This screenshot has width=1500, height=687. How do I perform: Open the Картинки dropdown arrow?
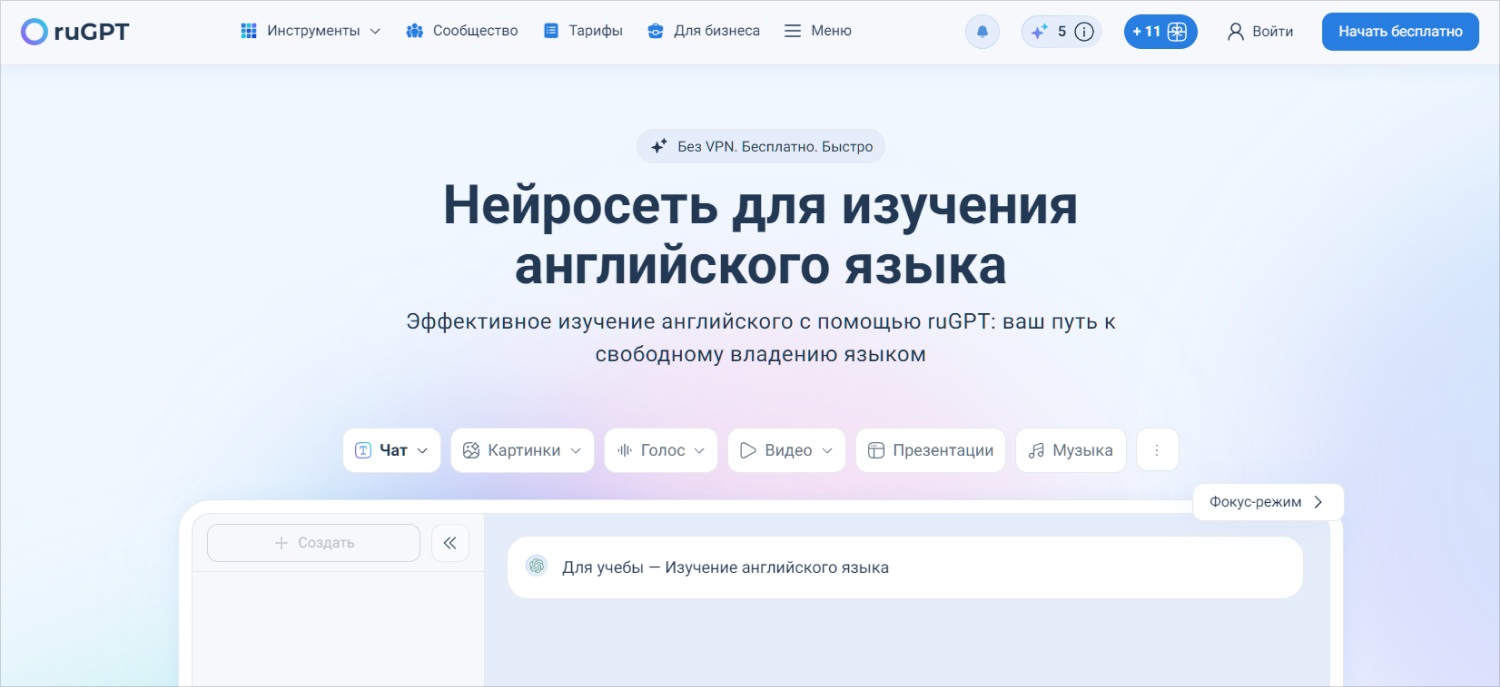point(576,451)
